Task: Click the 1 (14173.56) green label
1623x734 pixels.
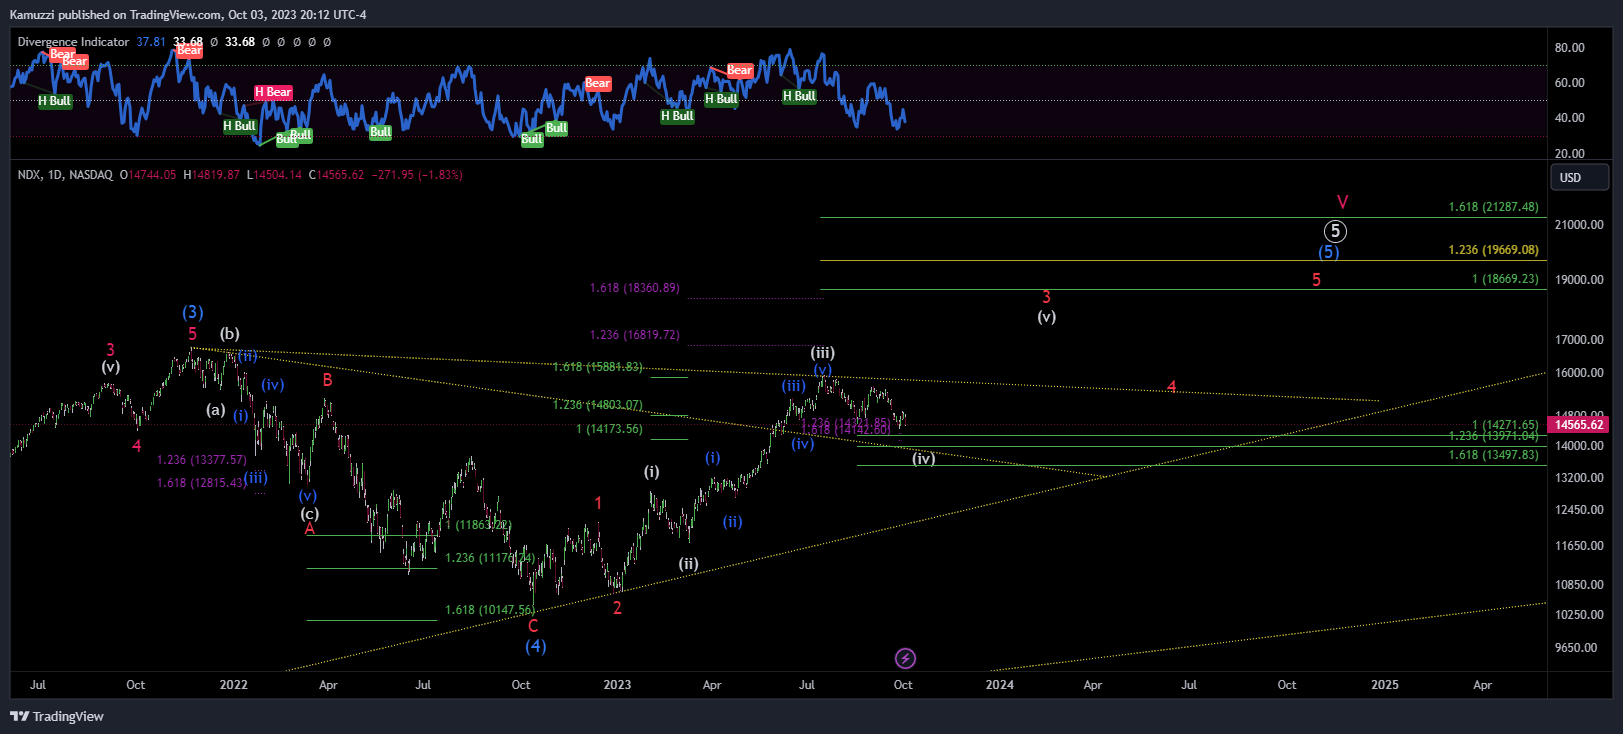Action: pos(609,429)
